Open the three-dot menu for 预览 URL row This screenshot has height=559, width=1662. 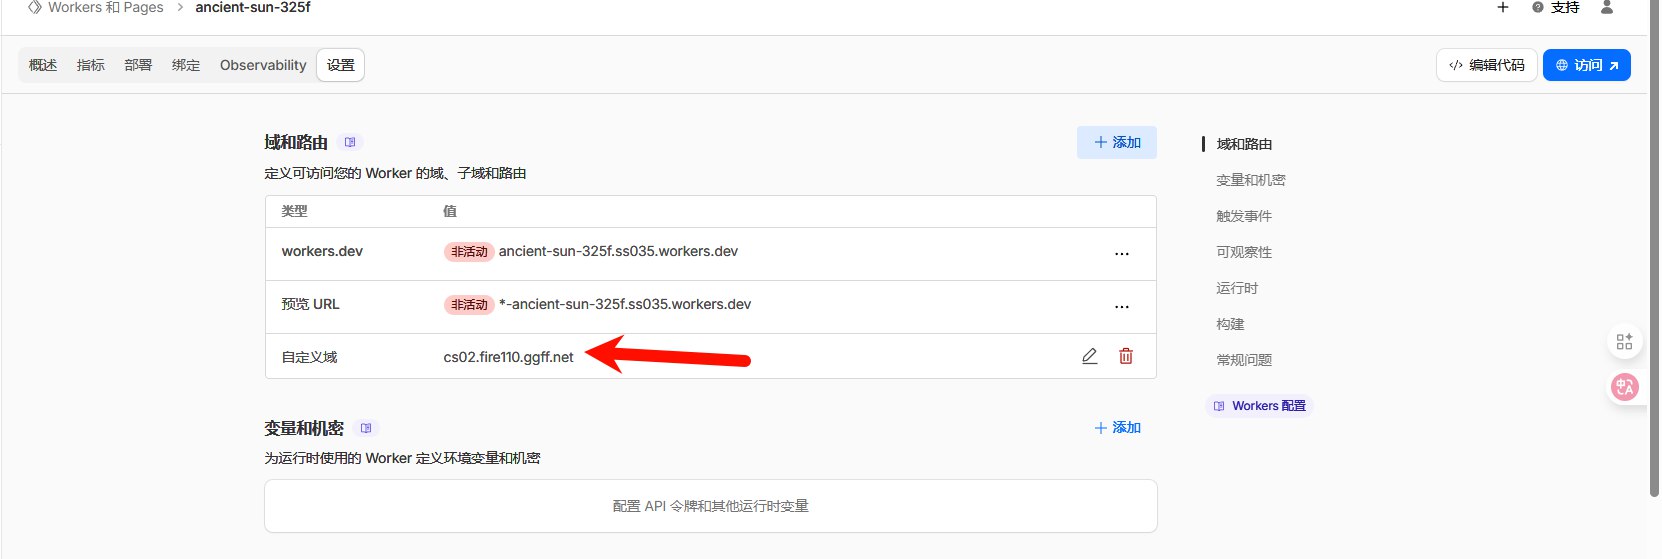(x=1122, y=307)
